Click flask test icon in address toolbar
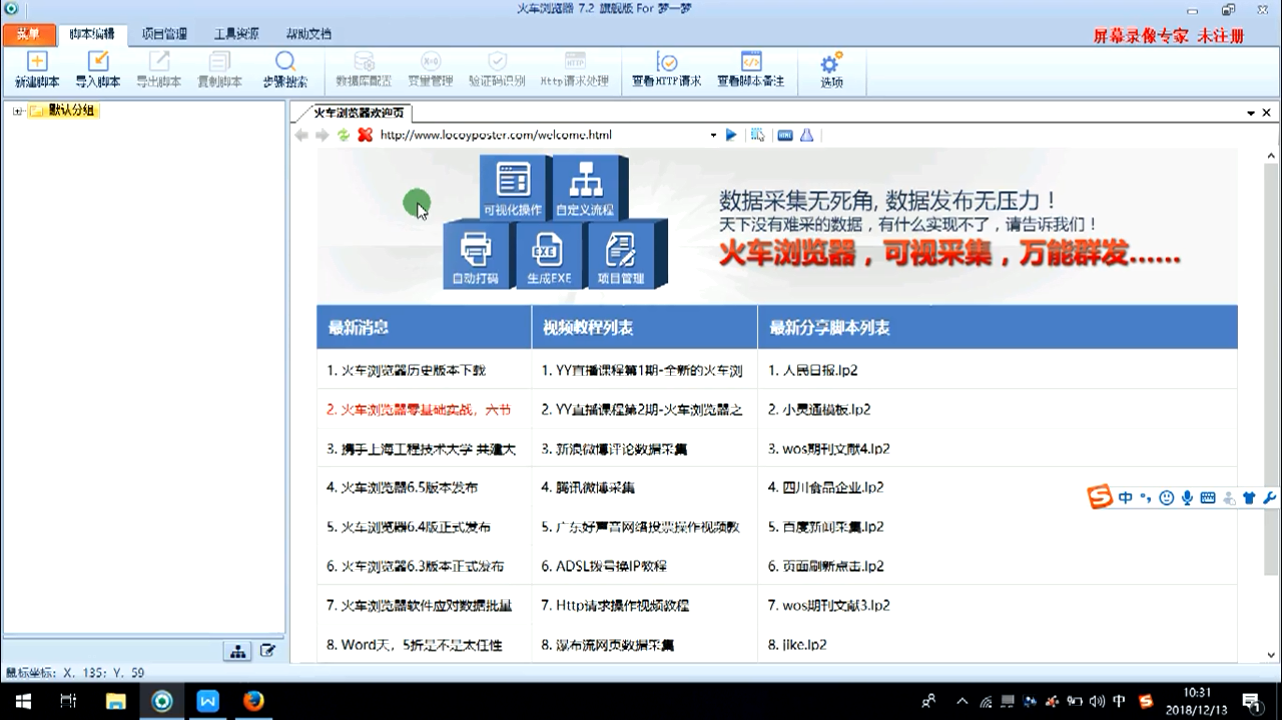Image resolution: width=1282 pixels, height=720 pixels. [807, 135]
